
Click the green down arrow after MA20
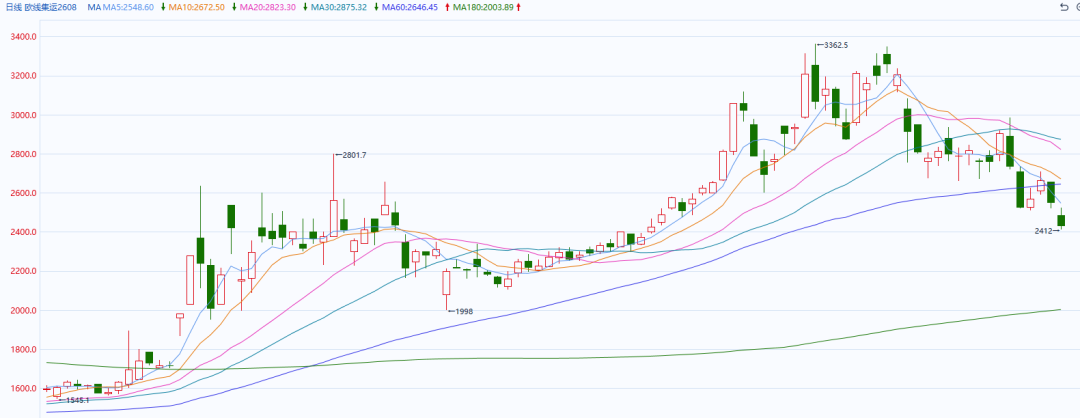(x=305, y=7)
